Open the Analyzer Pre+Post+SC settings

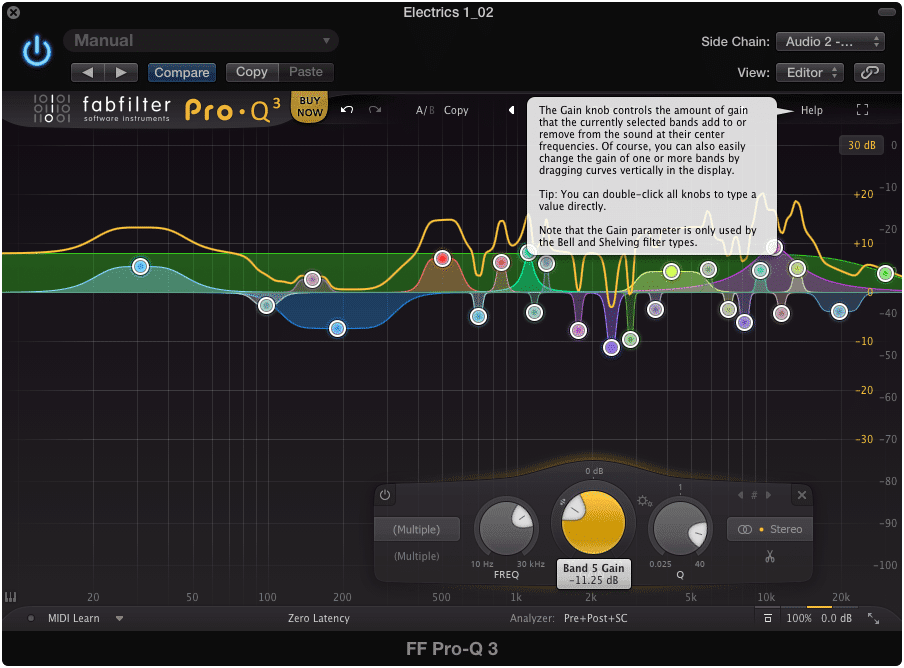coord(596,618)
